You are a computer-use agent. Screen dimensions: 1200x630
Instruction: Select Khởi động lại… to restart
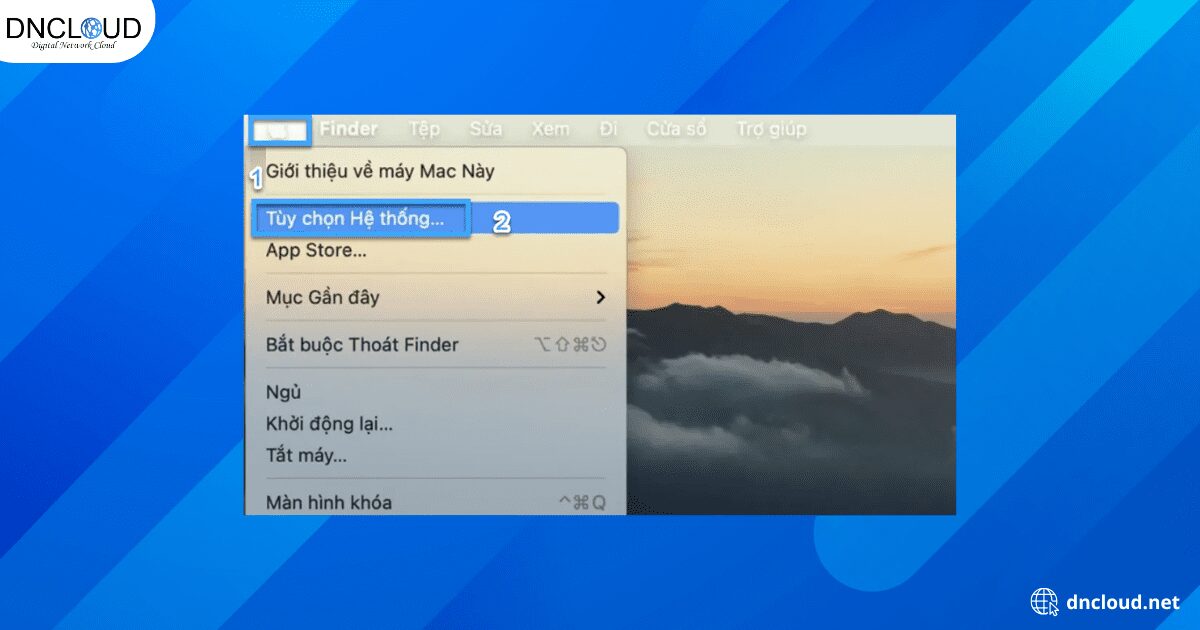436,423
